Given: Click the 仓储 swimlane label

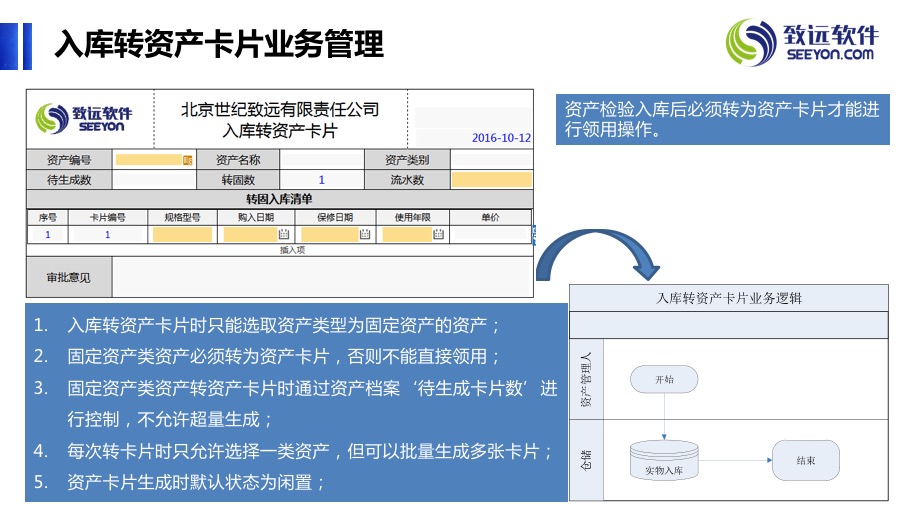Looking at the screenshot, I should (x=586, y=460).
